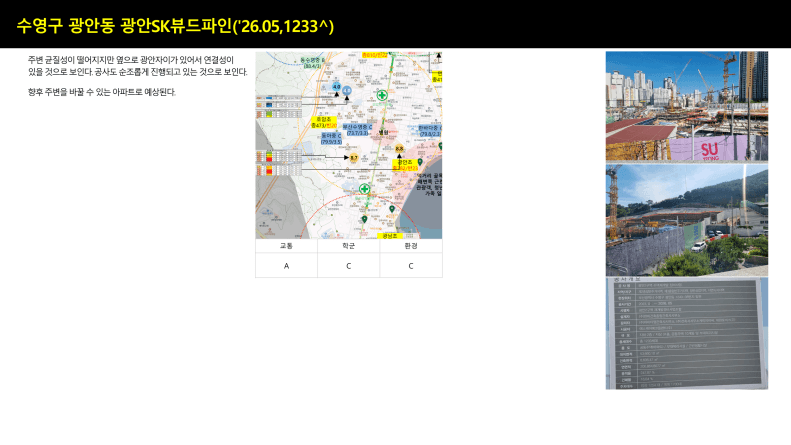Click the grade C cell under 환경
Viewport: 791px width, 445px height.
(x=411, y=265)
